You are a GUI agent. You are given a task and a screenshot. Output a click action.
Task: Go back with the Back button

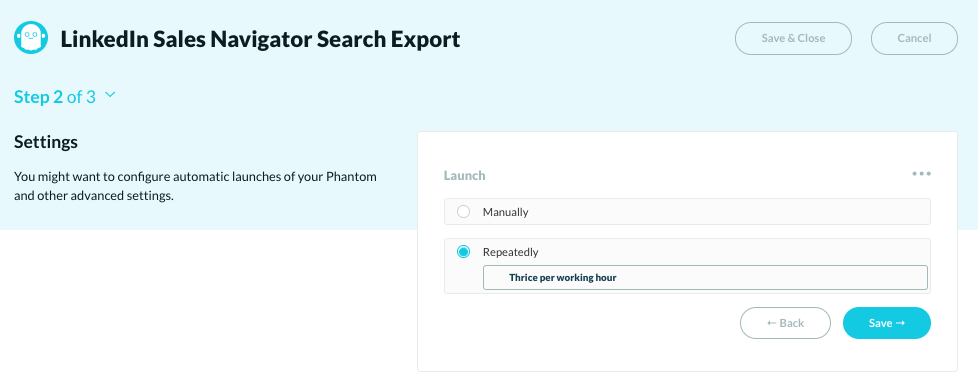(785, 323)
